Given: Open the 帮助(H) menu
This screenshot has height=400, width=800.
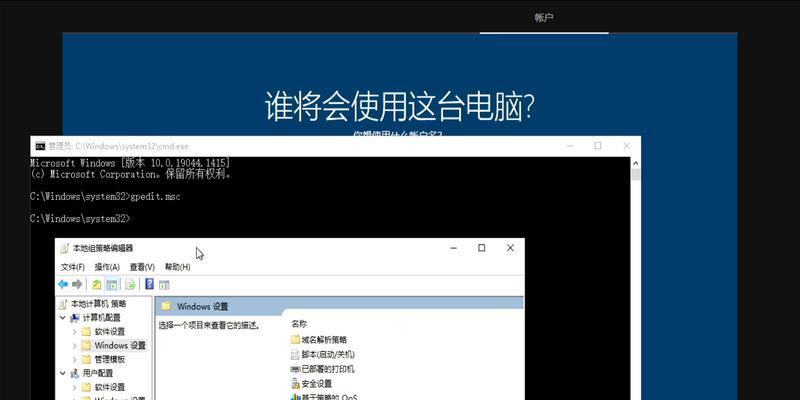Looking at the screenshot, I should click(178, 267).
